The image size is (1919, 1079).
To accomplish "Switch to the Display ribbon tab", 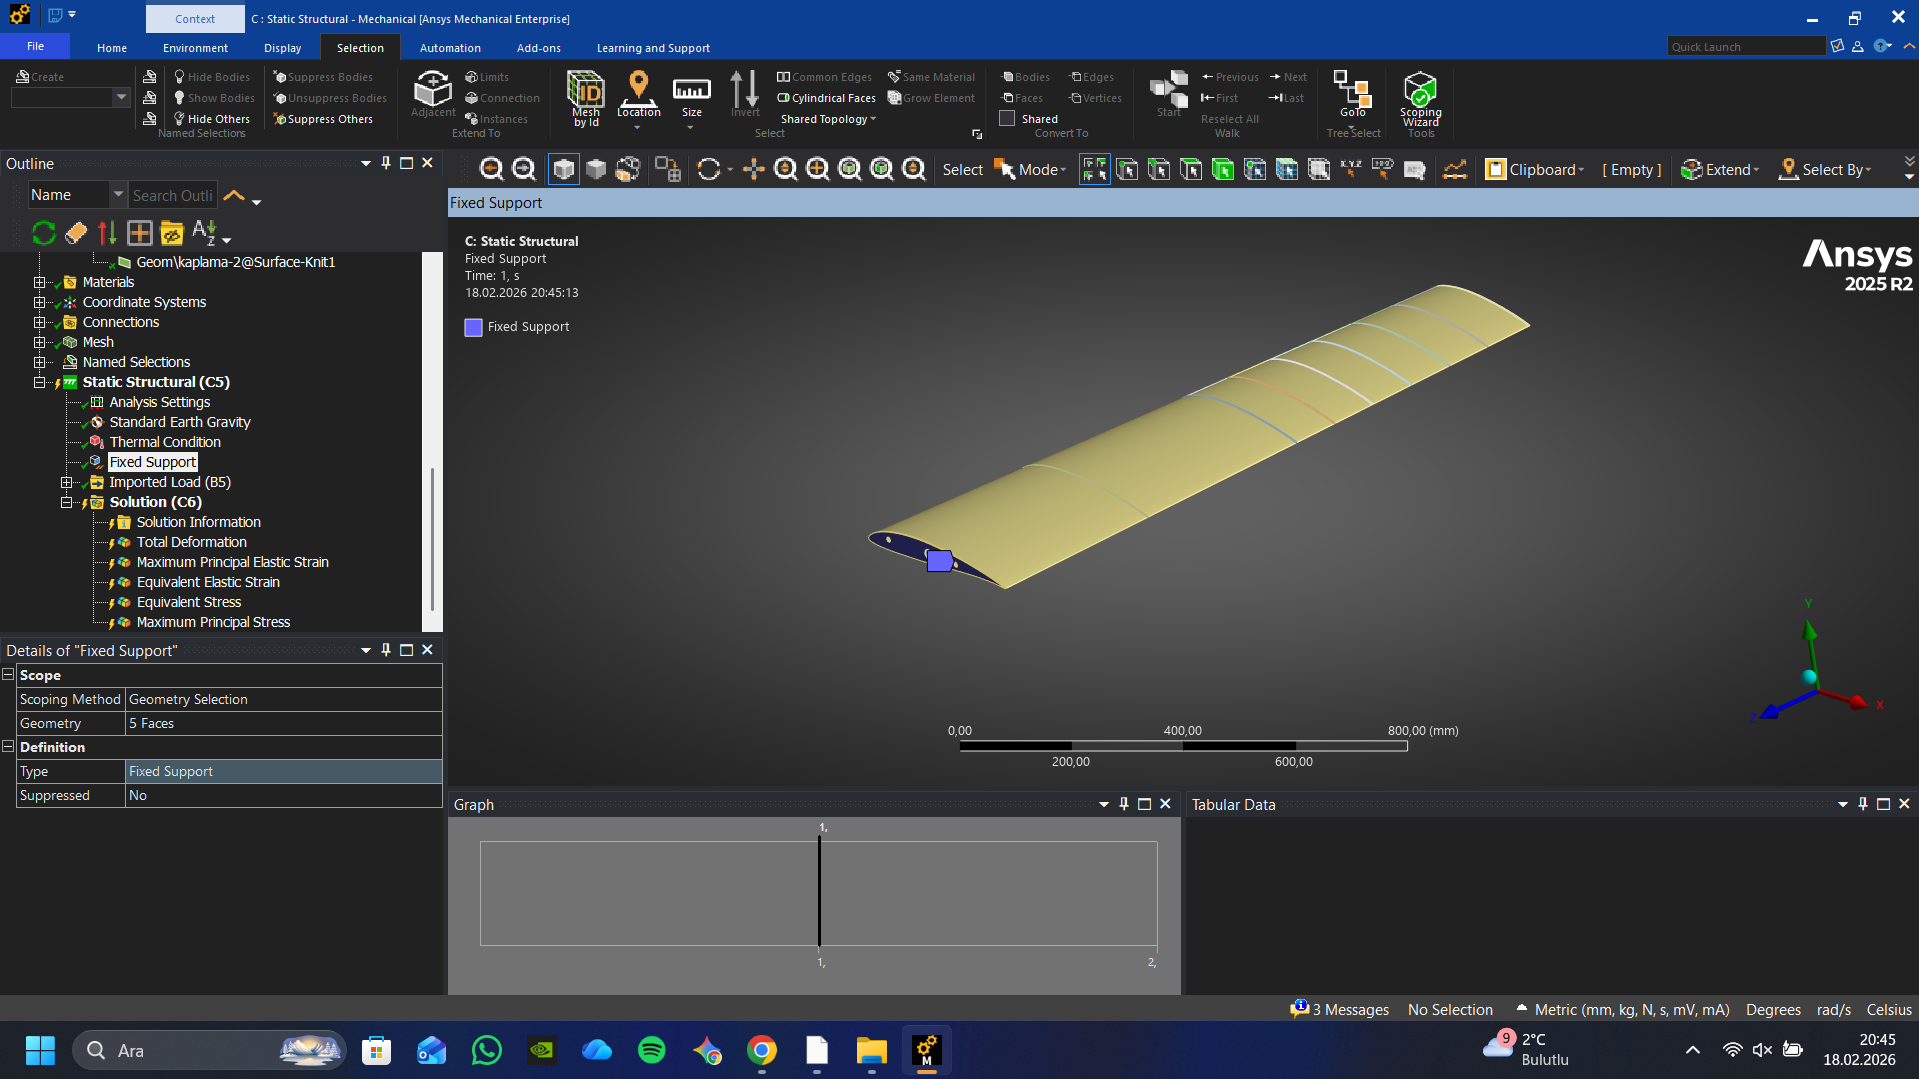I will tap(282, 48).
